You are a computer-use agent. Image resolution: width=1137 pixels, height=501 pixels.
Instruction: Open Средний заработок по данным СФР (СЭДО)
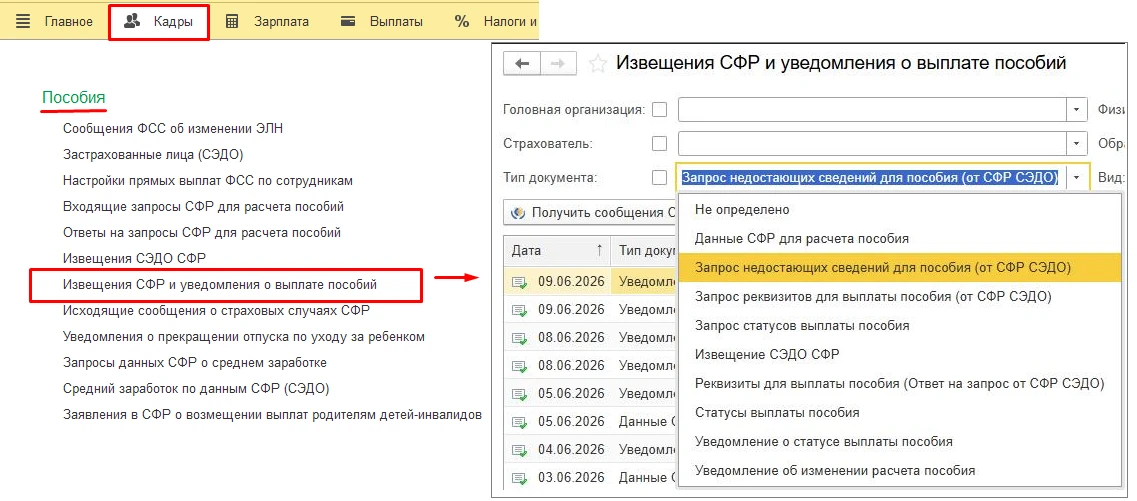point(196,389)
